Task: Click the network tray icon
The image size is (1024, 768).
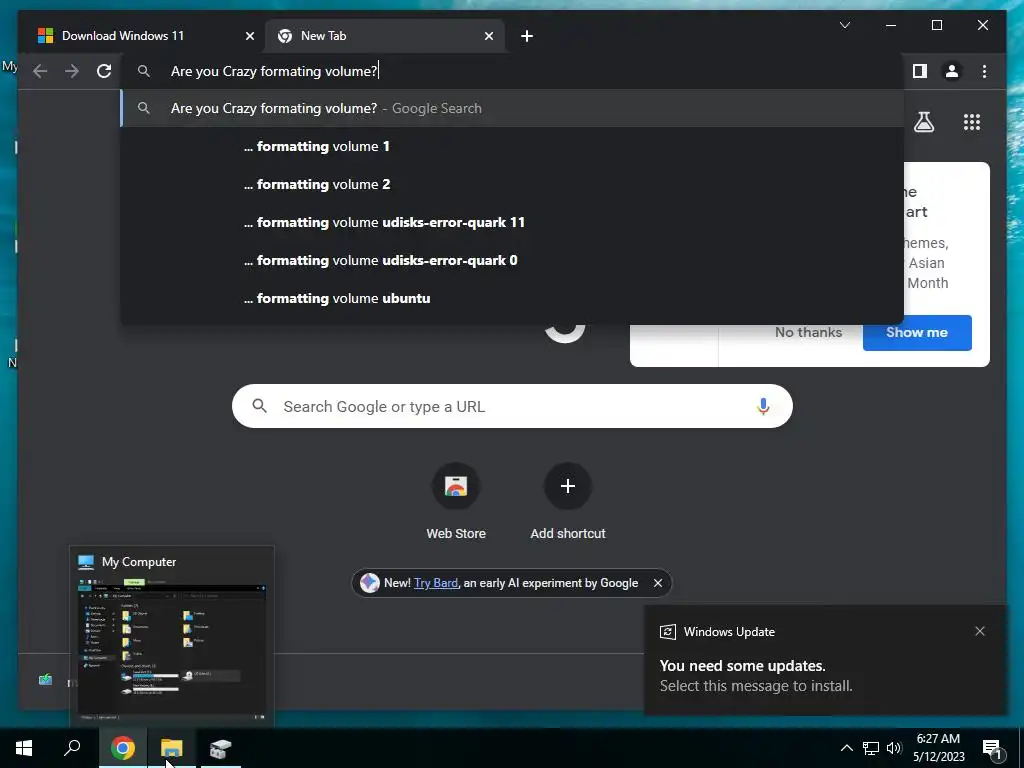Action: 871,748
